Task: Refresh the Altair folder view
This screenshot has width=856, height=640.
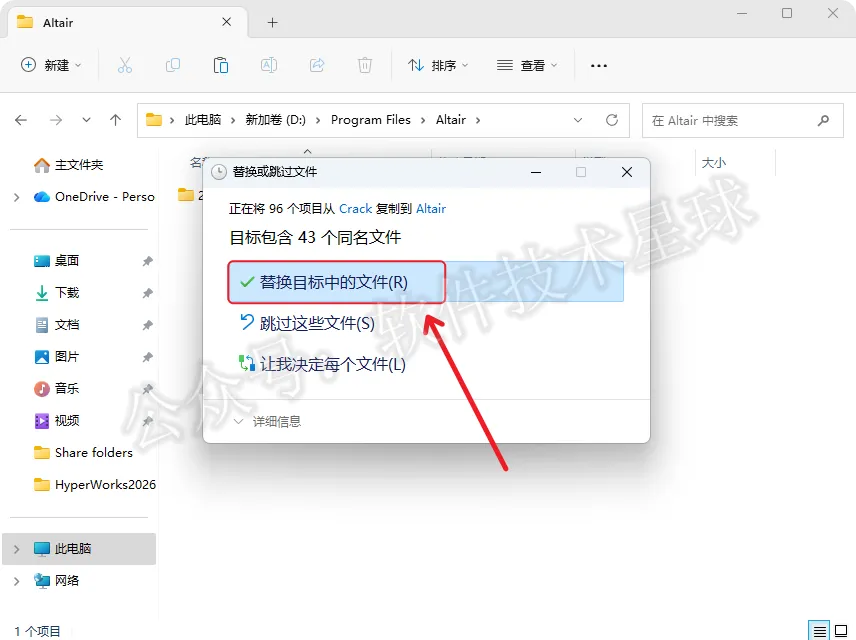Action: (x=612, y=120)
